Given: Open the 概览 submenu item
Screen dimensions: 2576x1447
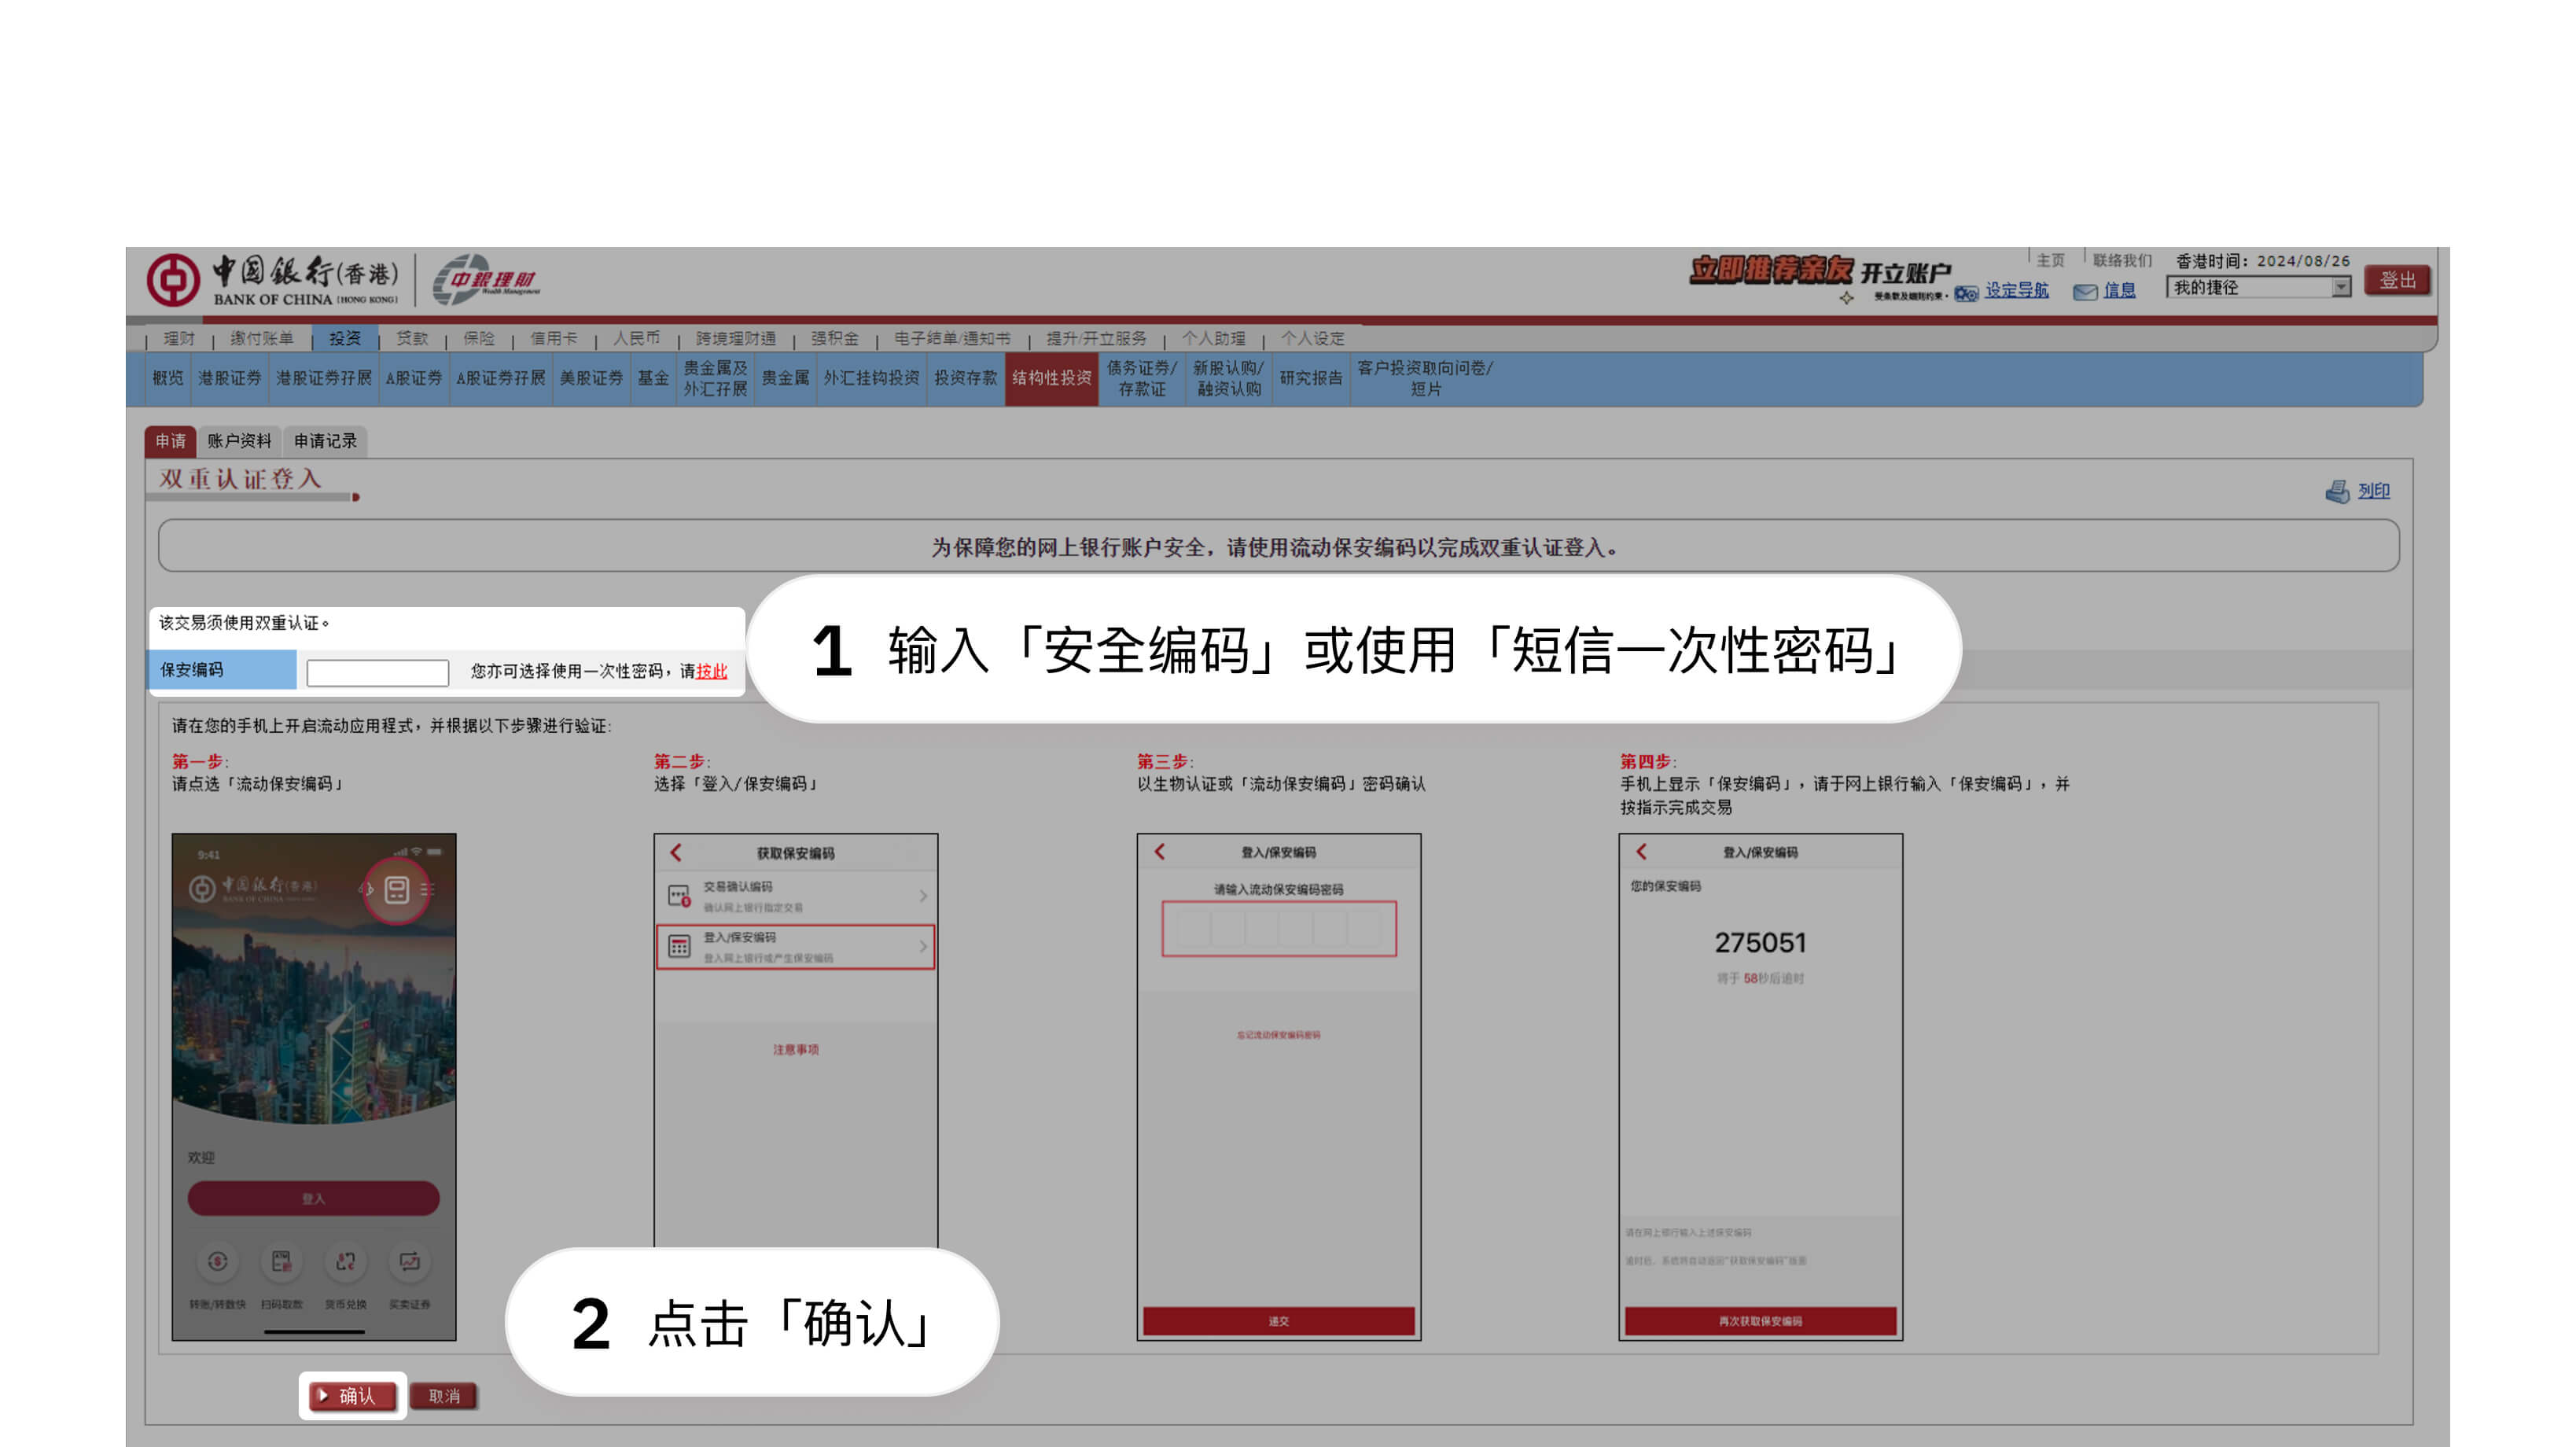Looking at the screenshot, I should coord(168,378).
